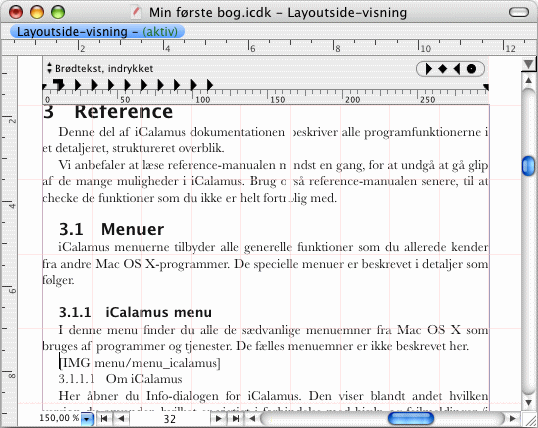Click the heading '3.1.1 iCalamus menu'
Viewport: 538px width, 428px height.
[x=135, y=312]
